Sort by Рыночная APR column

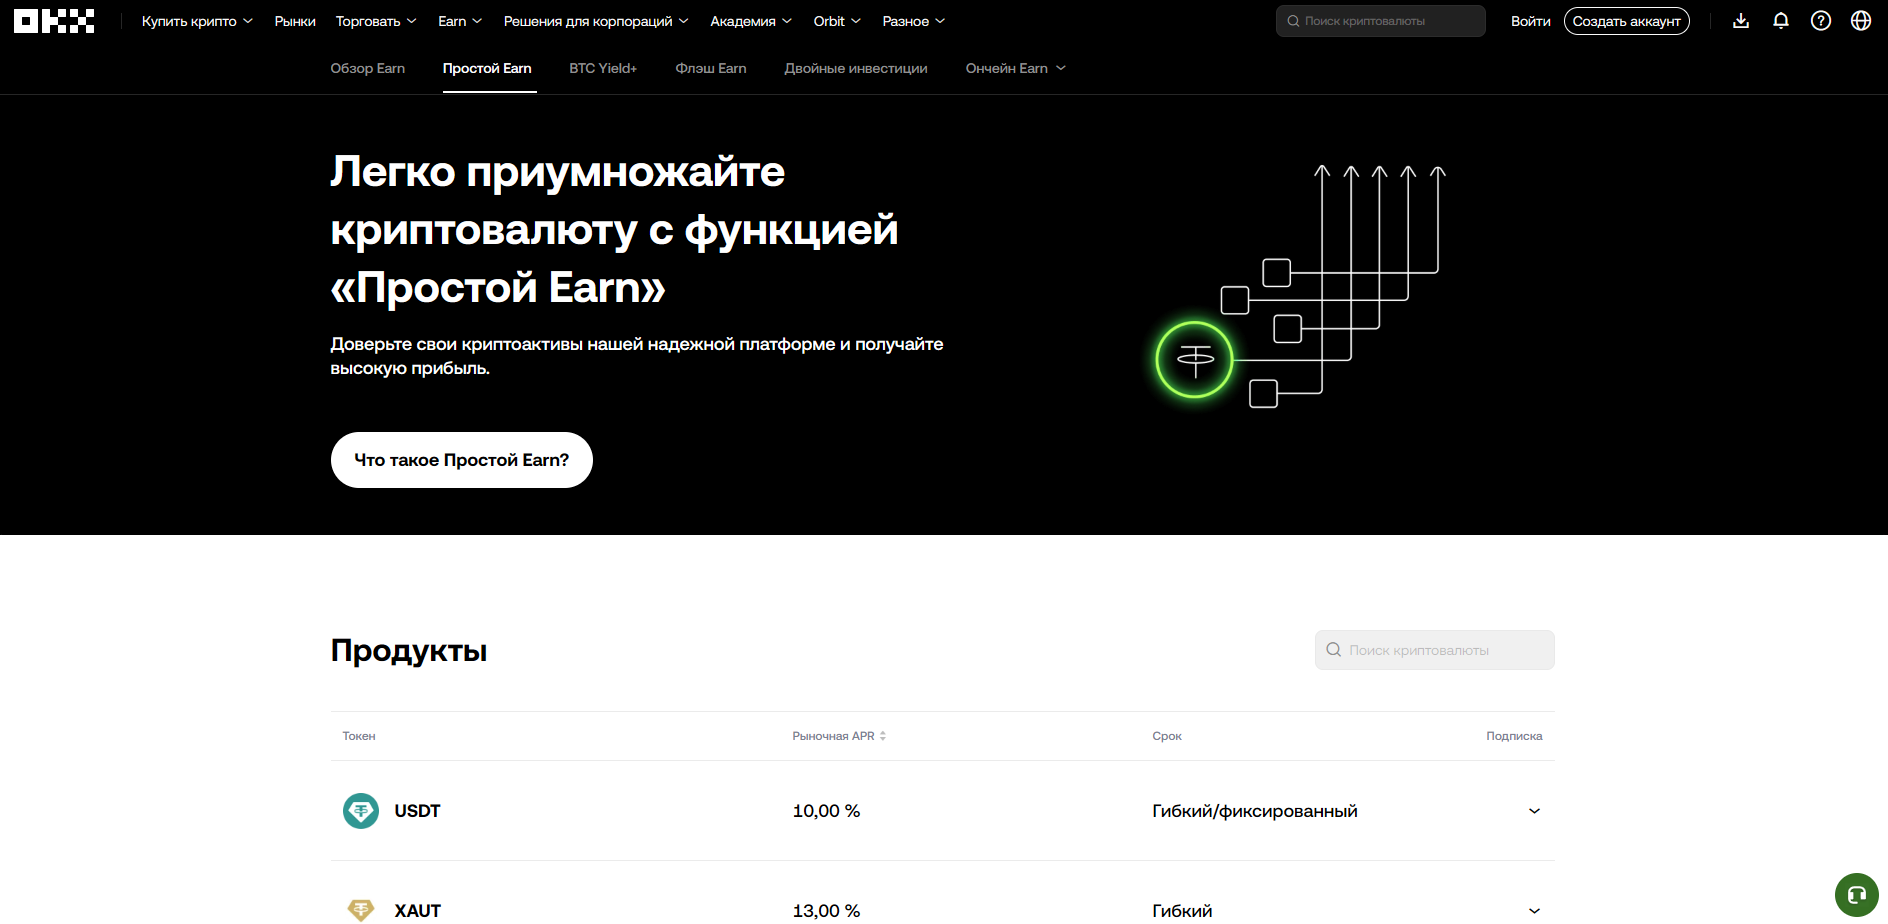840,736
